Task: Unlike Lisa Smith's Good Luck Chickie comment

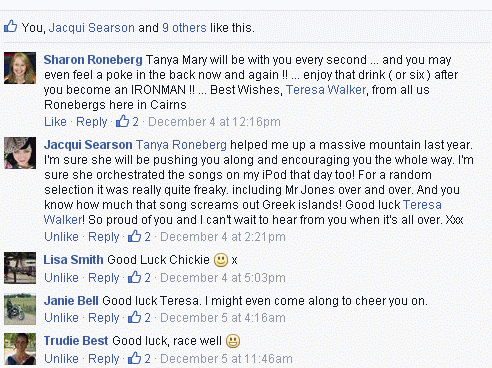Action: (x=61, y=278)
